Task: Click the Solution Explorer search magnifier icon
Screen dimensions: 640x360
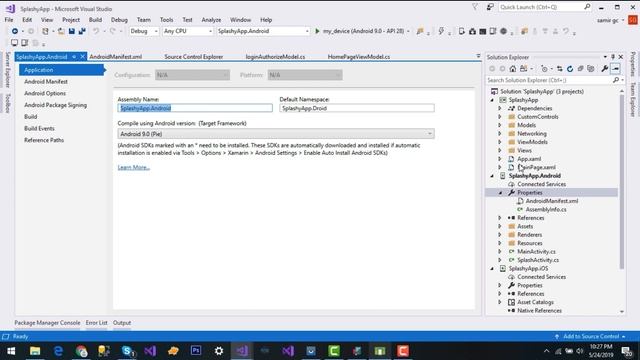Action: [x=616, y=80]
